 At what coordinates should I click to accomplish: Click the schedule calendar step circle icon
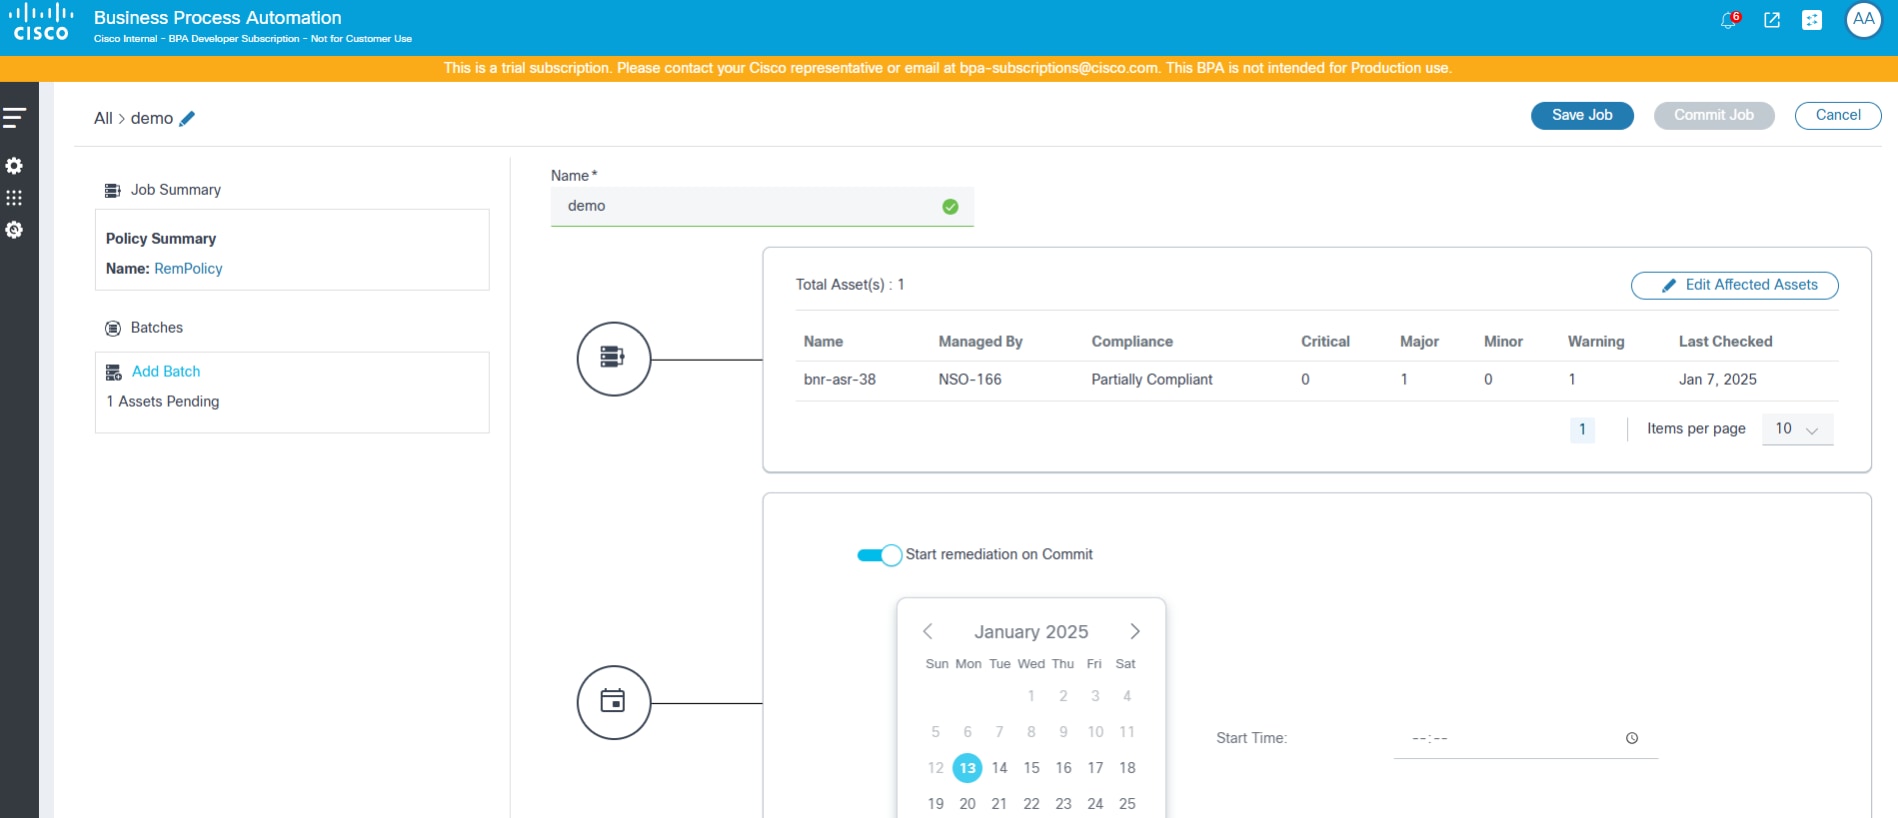coord(614,702)
